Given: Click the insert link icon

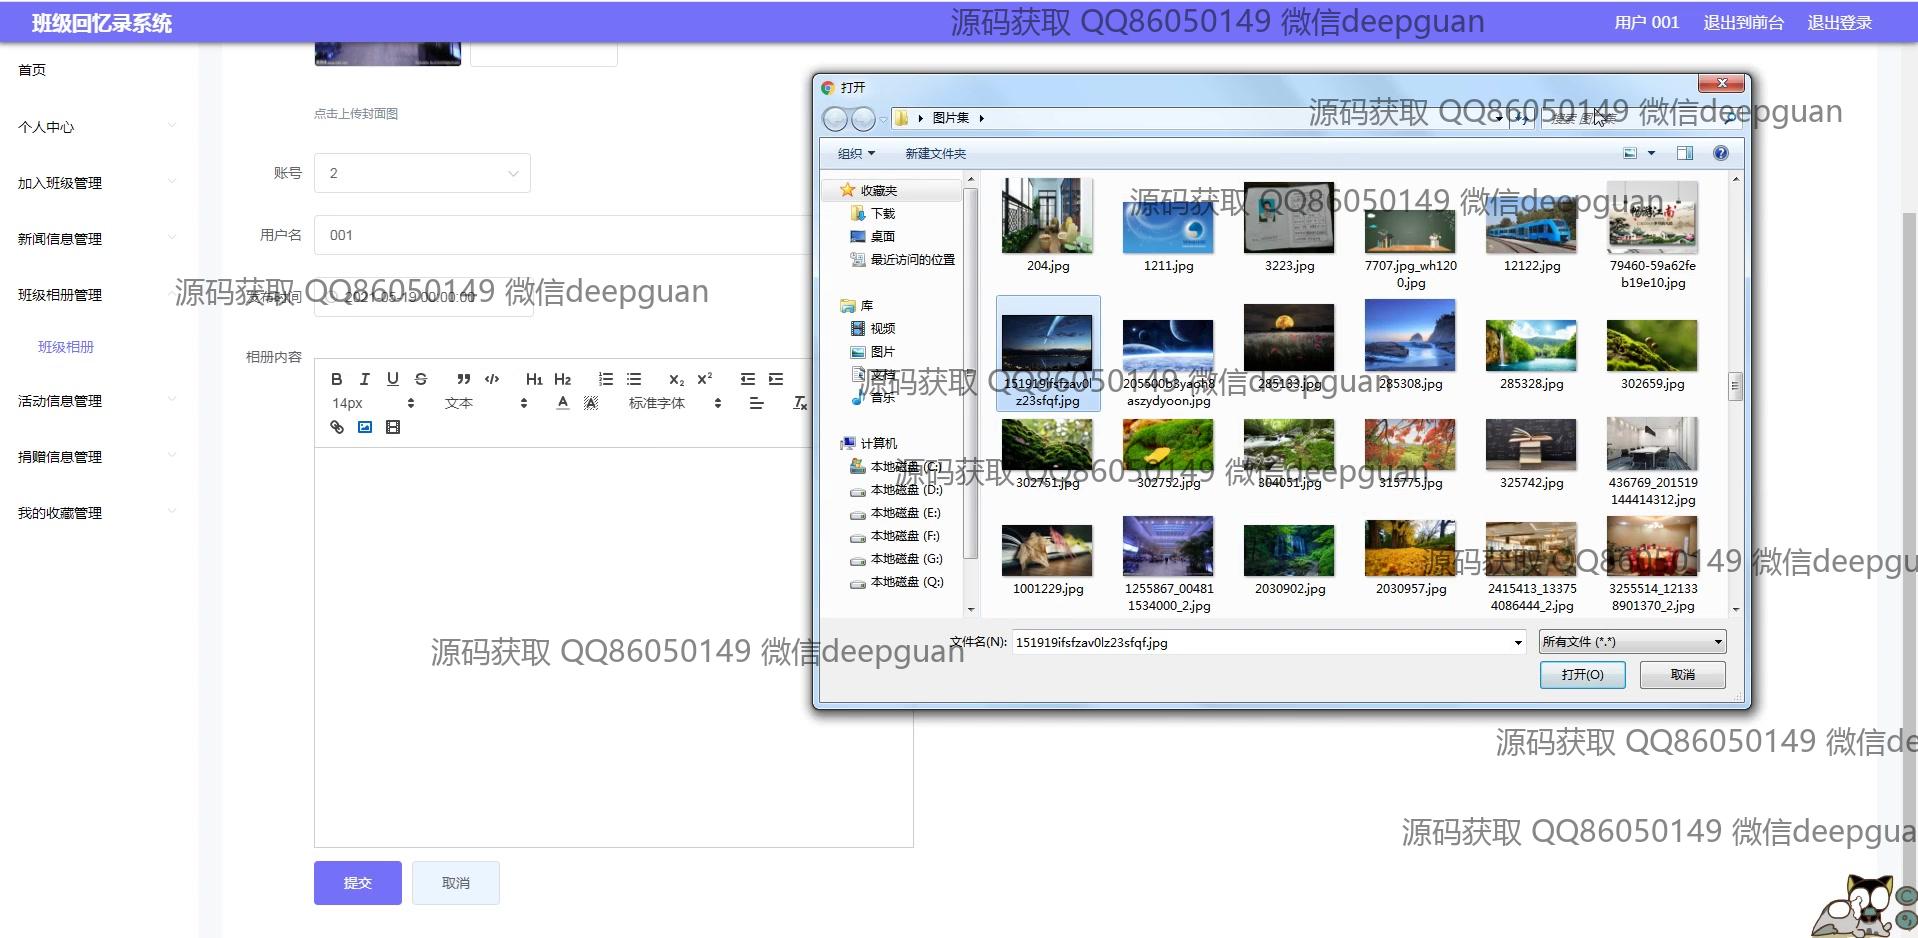Looking at the screenshot, I should point(337,427).
